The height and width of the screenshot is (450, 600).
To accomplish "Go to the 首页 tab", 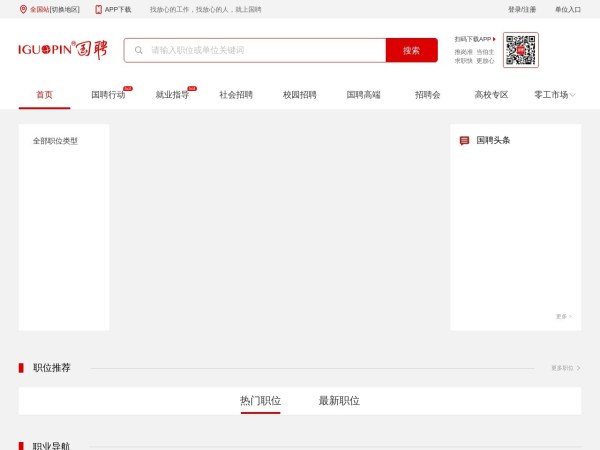I will [x=44, y=95].
